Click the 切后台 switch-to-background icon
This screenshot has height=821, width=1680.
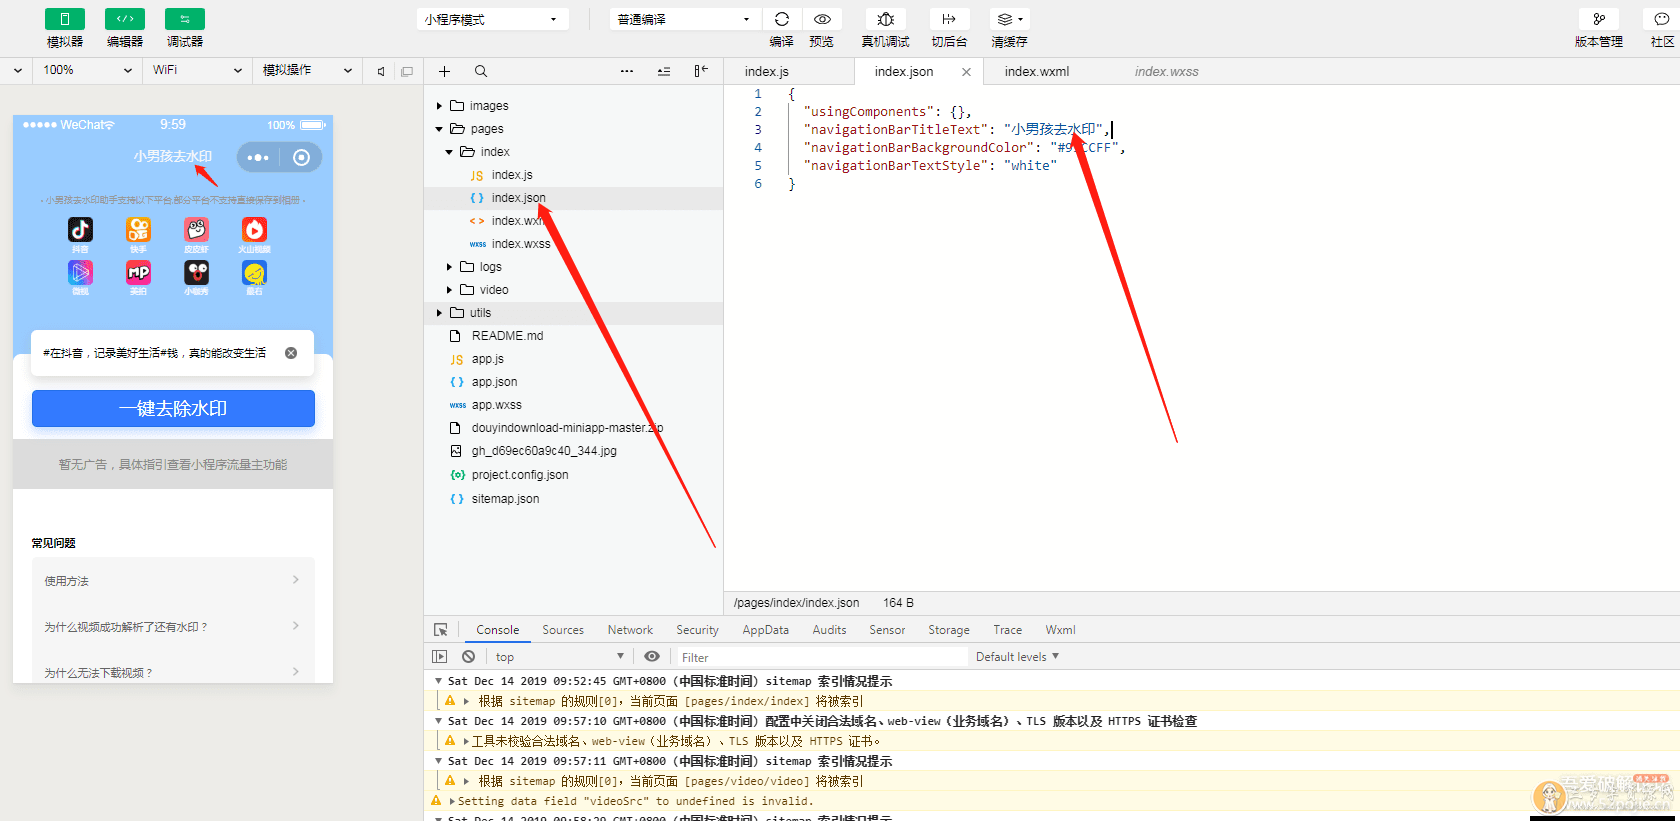click(x=949, y=19)
